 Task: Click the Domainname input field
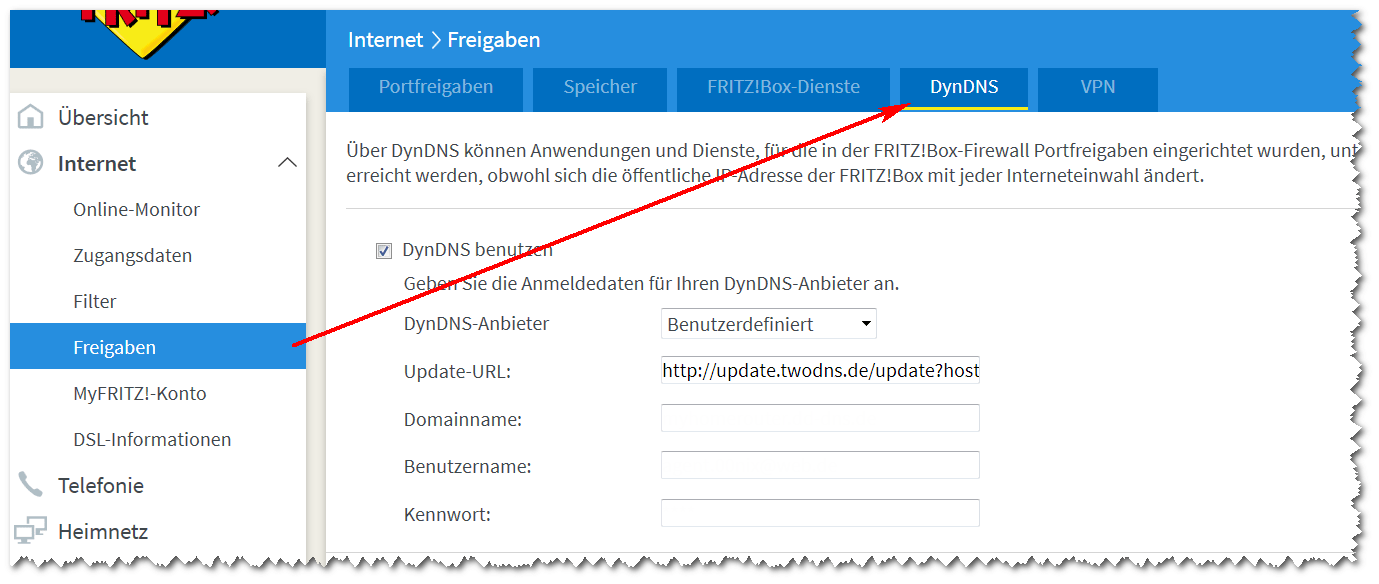pos(819,417)
